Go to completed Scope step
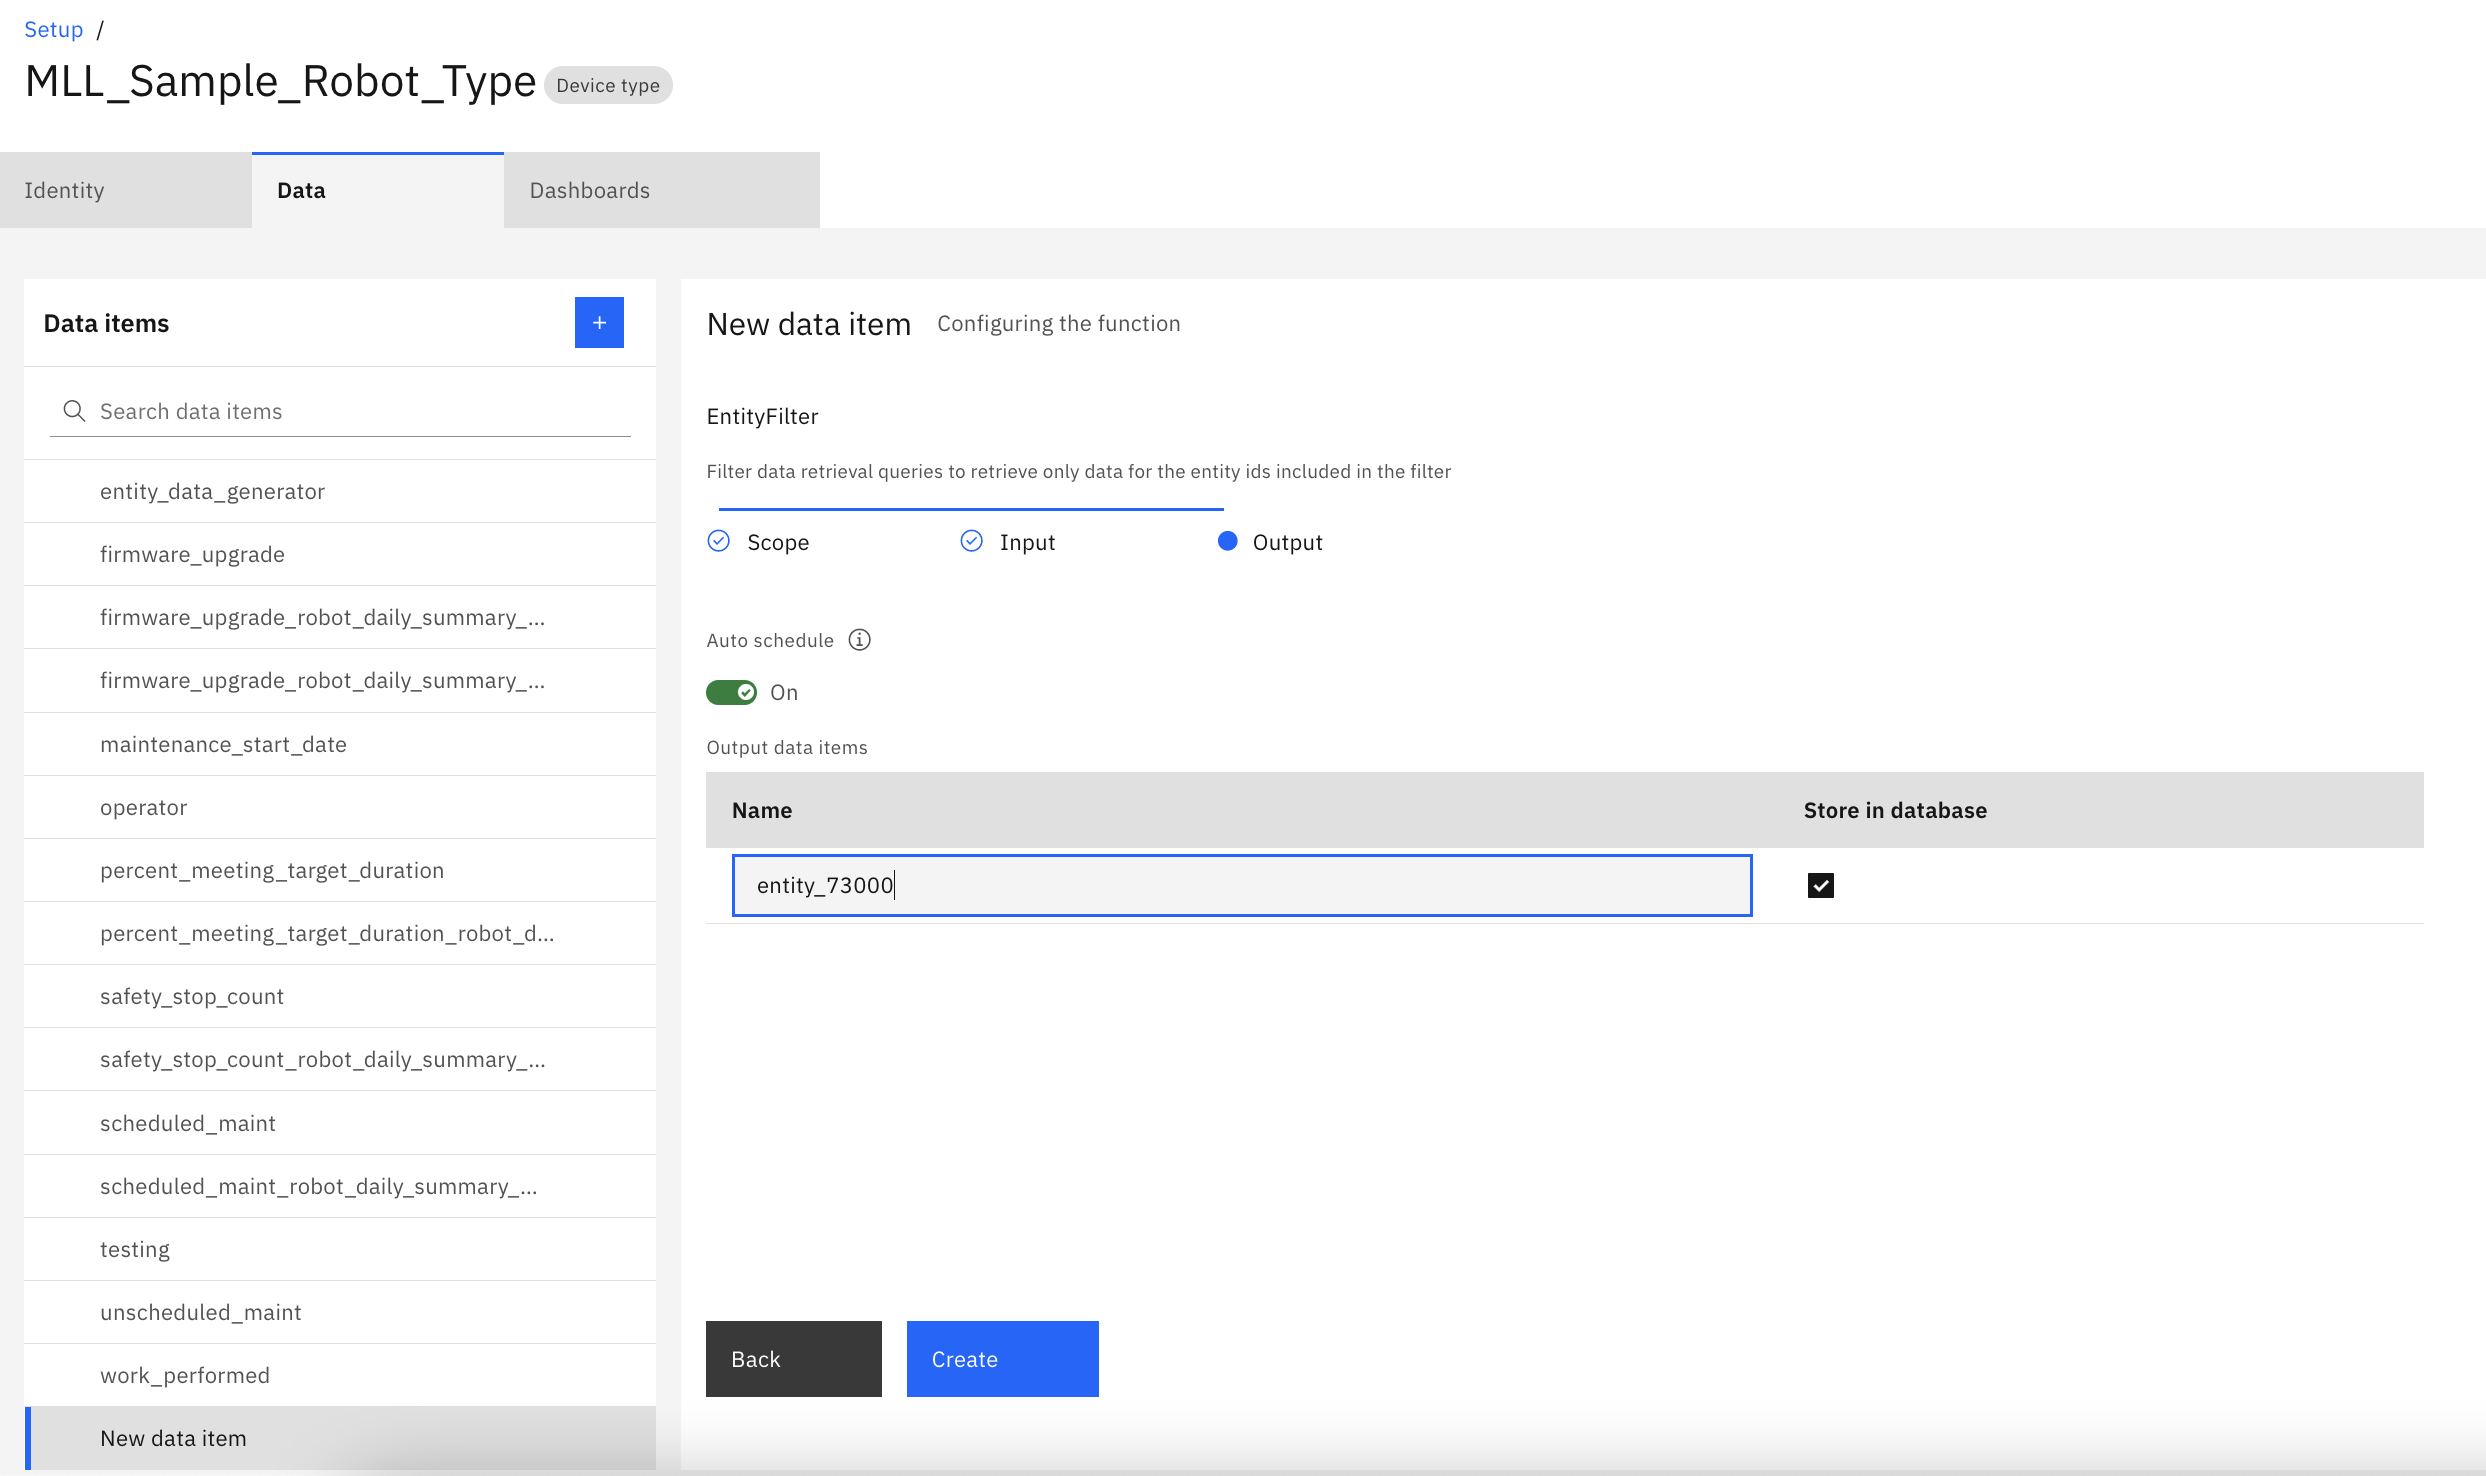The height and width of the screenshot is (1476, 2486). tap(758, 542)
